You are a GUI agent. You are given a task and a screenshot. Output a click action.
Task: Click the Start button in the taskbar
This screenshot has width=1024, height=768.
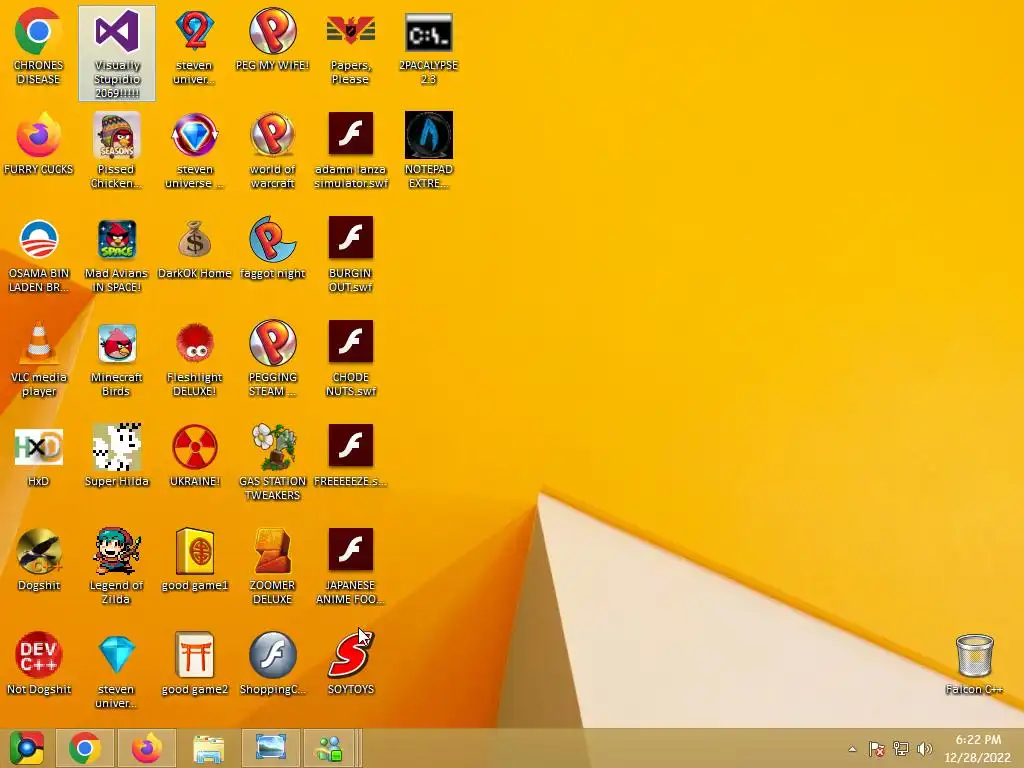click(26, 748)
